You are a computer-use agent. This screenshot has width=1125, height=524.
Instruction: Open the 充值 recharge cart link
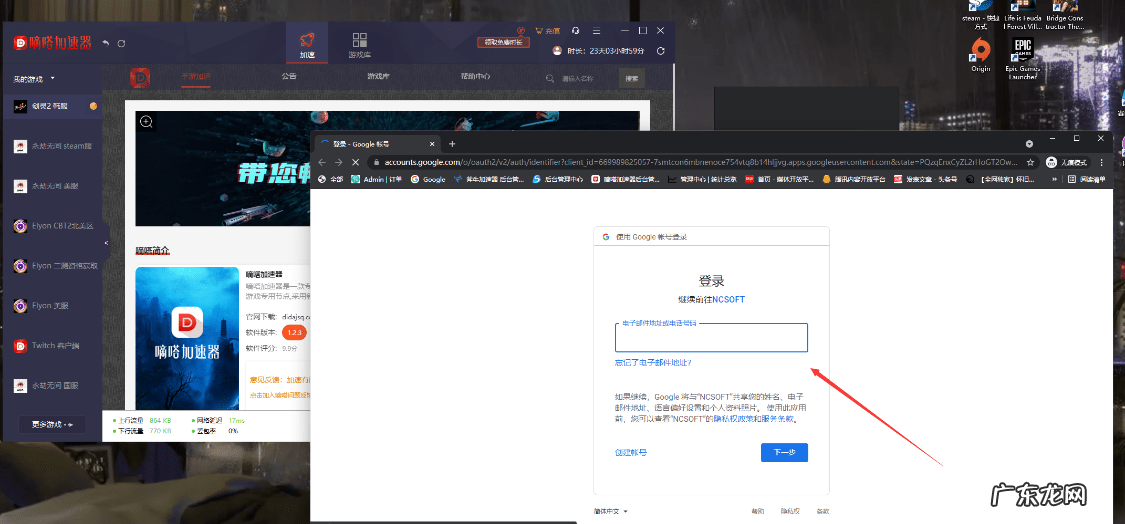click(547, 31)
